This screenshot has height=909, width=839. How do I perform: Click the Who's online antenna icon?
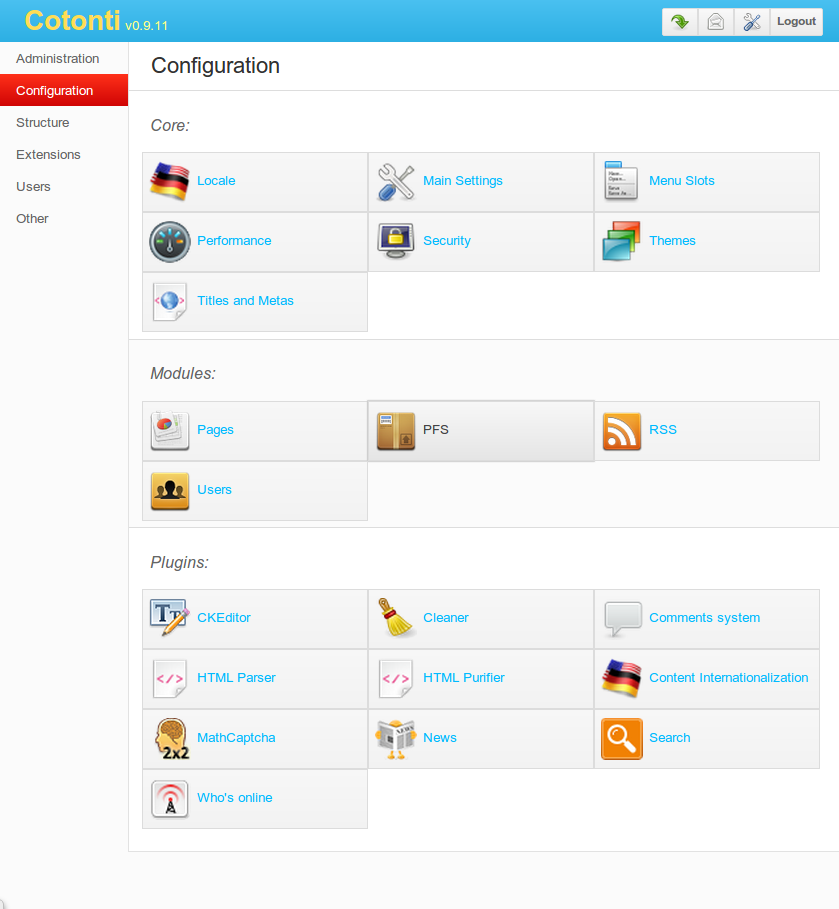pos(170,799)
